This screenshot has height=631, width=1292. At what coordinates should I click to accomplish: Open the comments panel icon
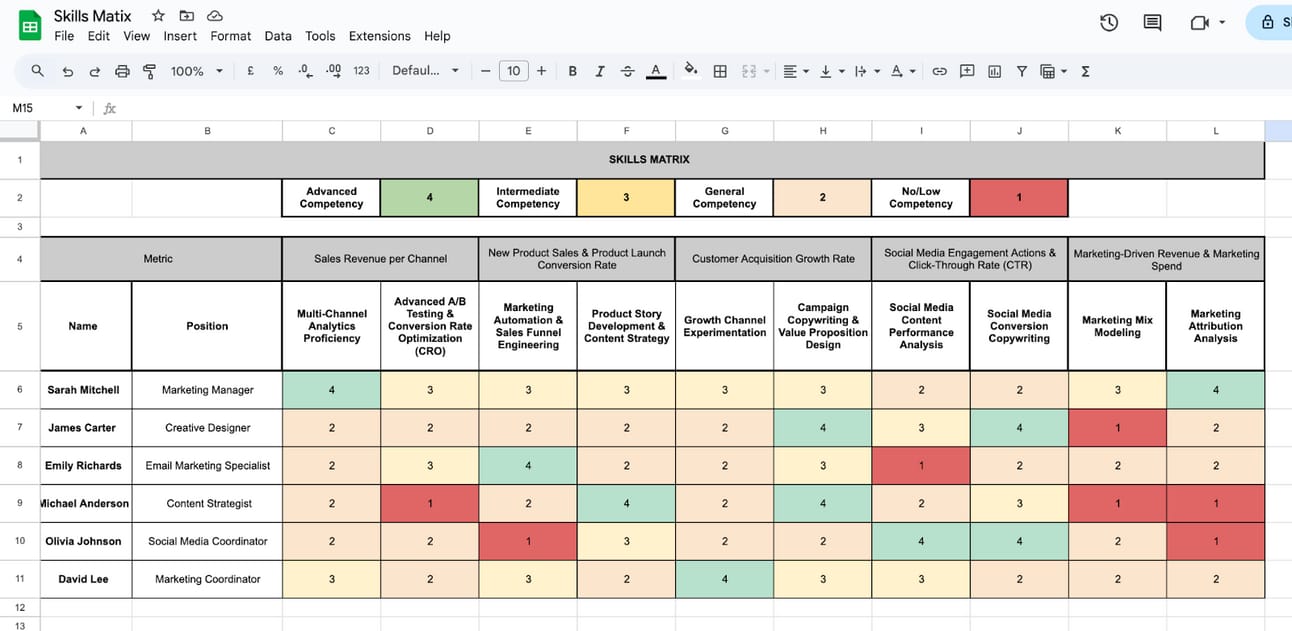pos(1152,22)
